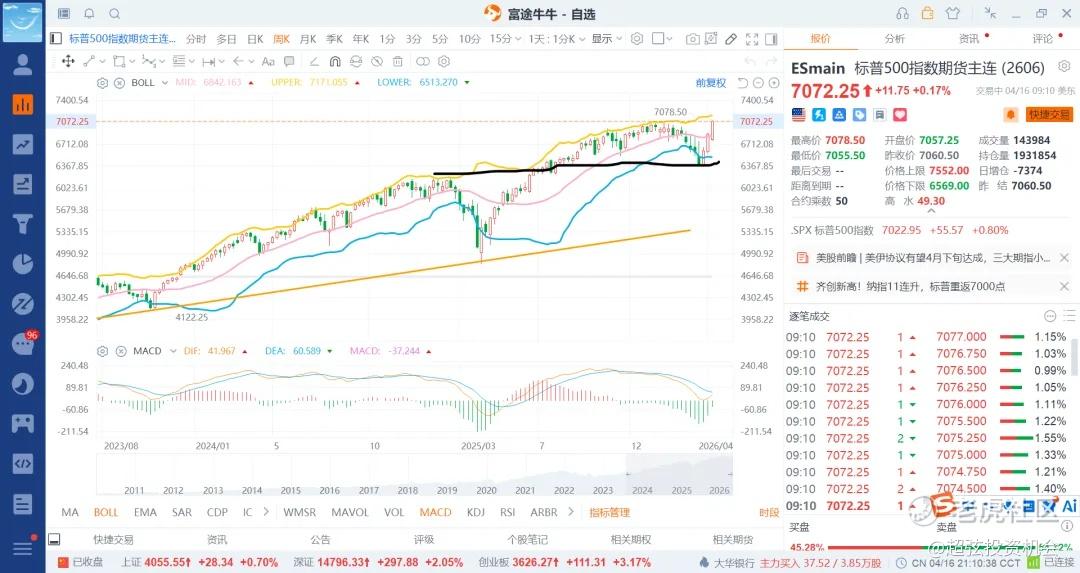This screenshot has width=1080, height=573.
Task: Open the 齐创新高 news headline
Action: coord(910,286)
